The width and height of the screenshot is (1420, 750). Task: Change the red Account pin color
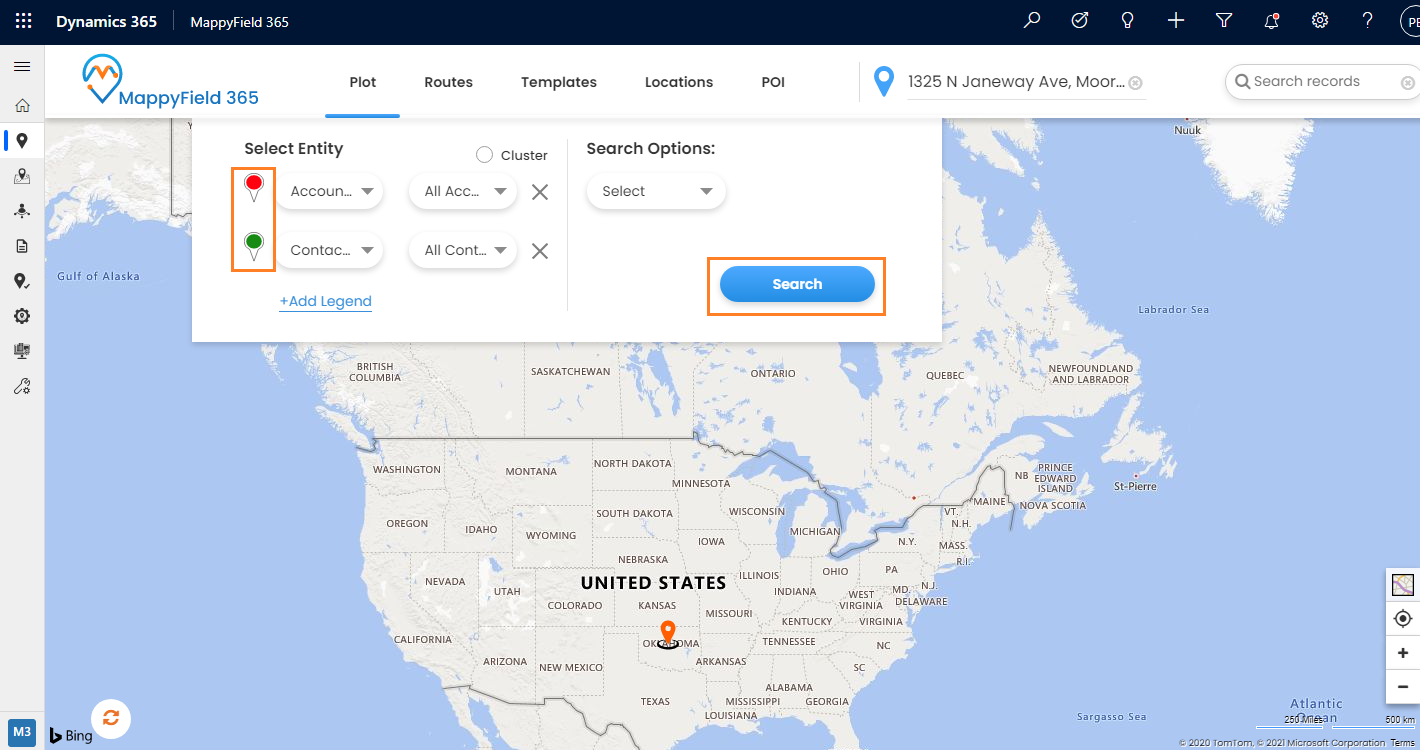[x=254, y=186]
